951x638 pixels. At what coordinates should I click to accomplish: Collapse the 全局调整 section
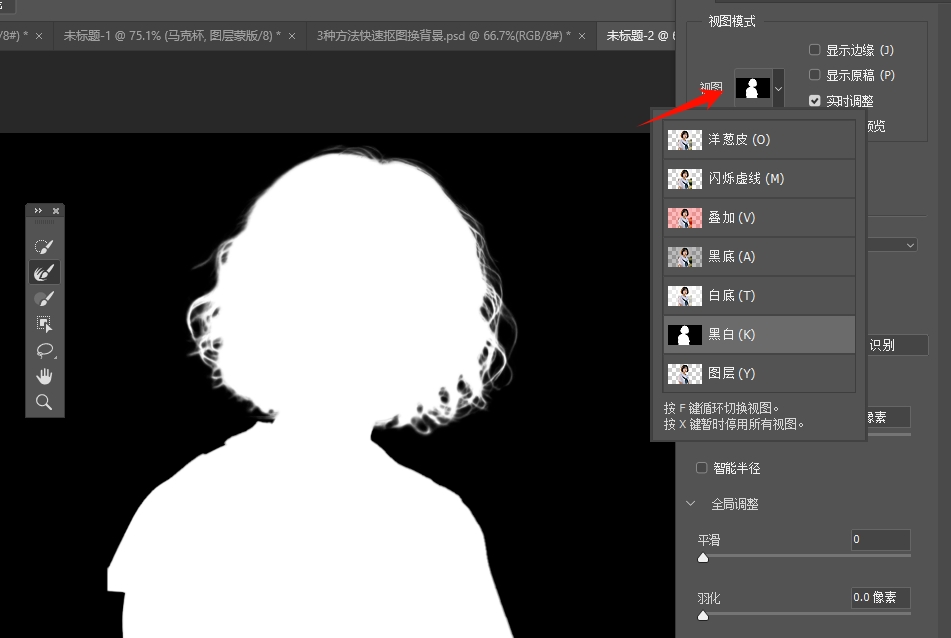point(690,504)
